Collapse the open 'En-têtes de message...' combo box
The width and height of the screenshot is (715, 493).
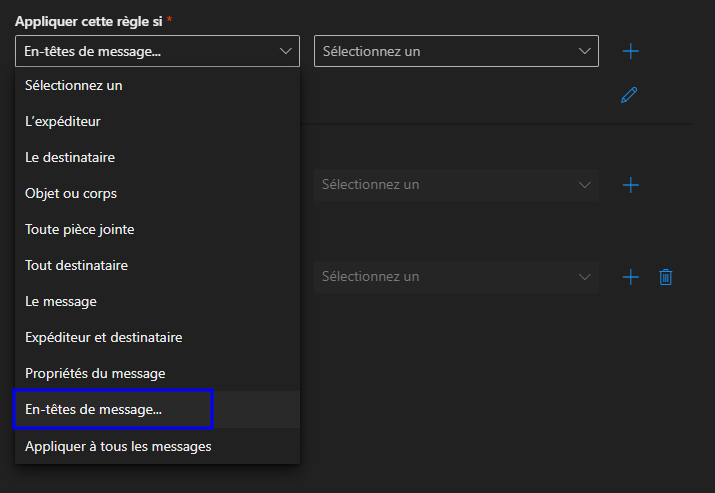pos(157,51)
